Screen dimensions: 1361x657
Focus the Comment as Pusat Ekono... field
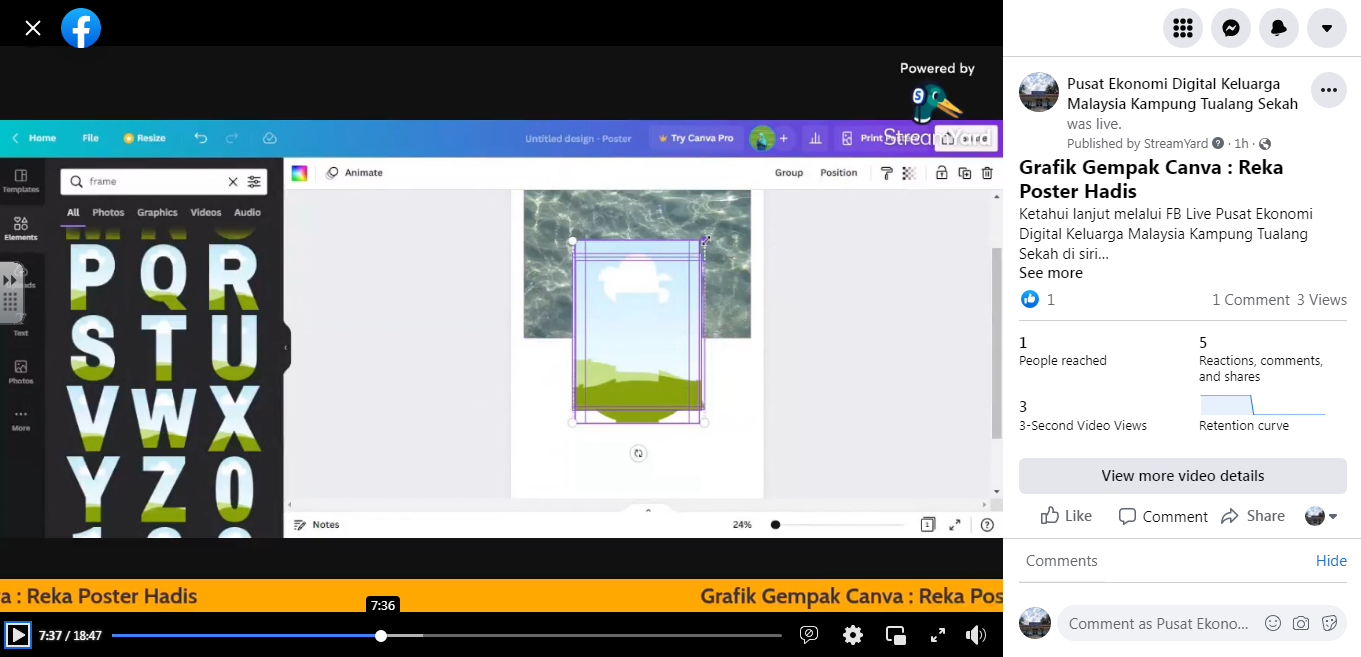[x=1158, y=623]
